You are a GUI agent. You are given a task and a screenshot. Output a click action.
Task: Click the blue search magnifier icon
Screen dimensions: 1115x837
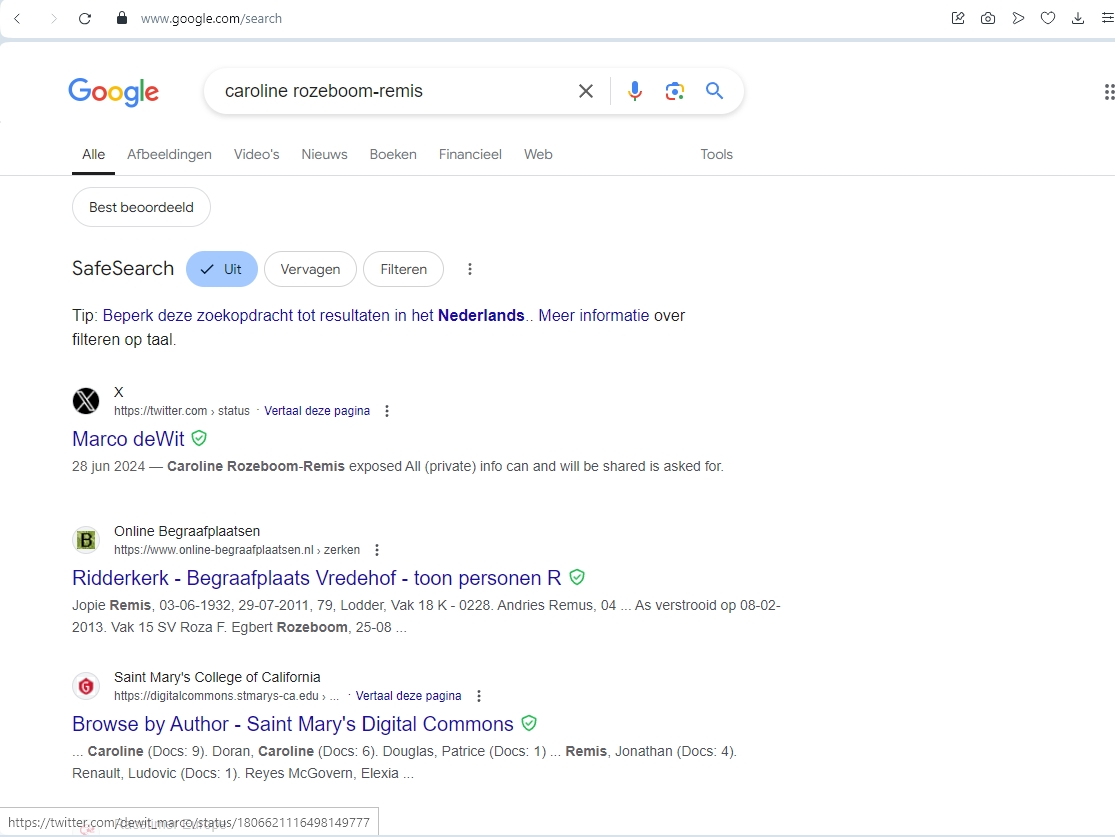[714, 91]
